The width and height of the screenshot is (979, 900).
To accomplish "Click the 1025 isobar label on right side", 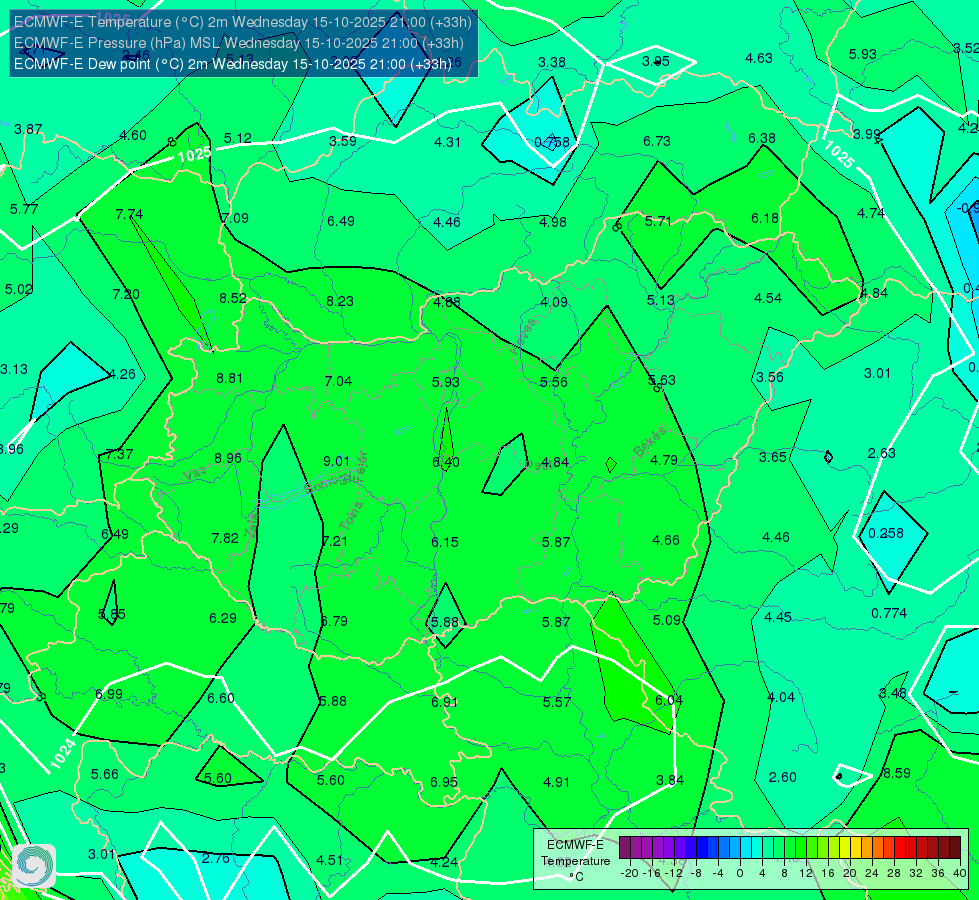I will pyautogui.click(x=839, y=155).
